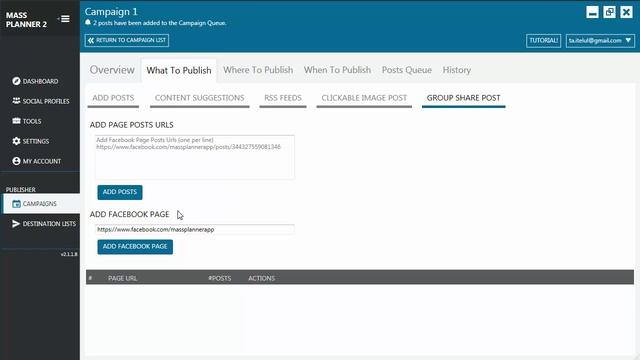
Task: Click the notification bell icon
Action: click(88, 22)
